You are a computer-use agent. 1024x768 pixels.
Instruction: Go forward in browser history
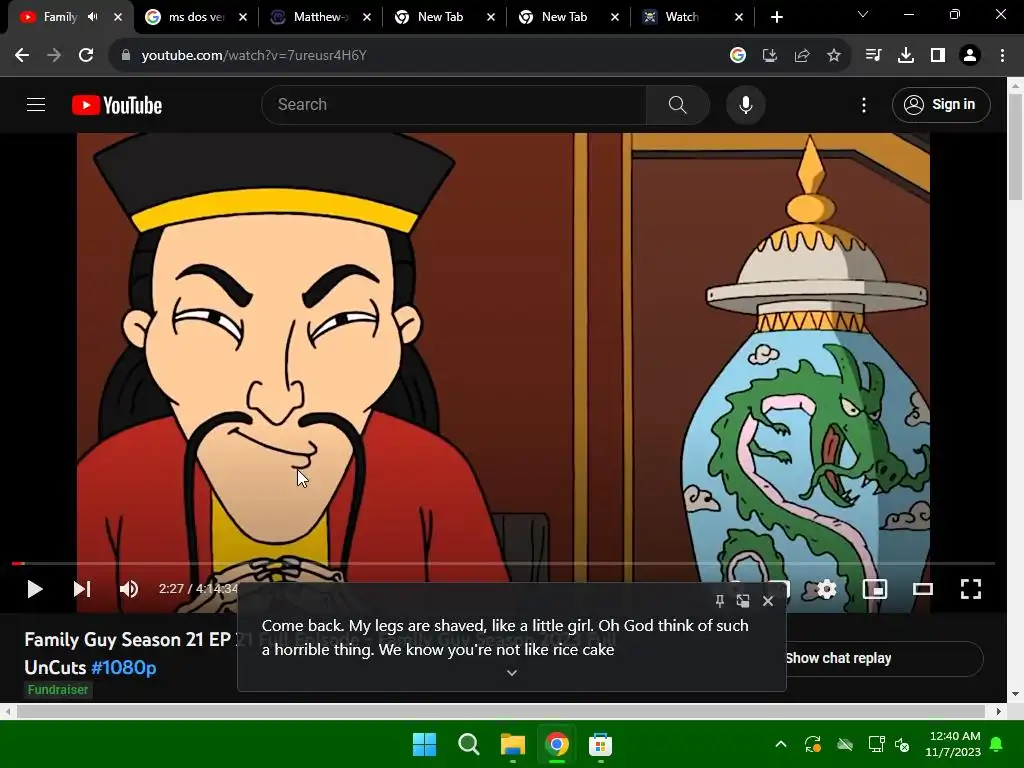click(54, 56)
